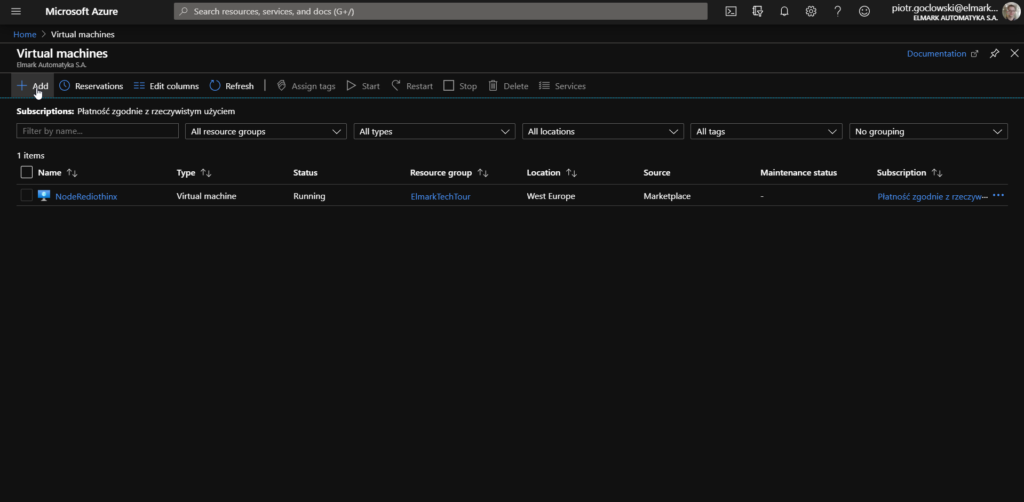Screen dimensions: 1024x502
Task: Click the Maintenance status column header
Action: (799, 173)
